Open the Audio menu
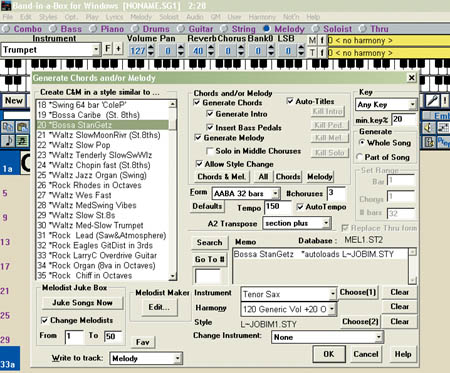The image size is (450, 373). coord(195,17)
